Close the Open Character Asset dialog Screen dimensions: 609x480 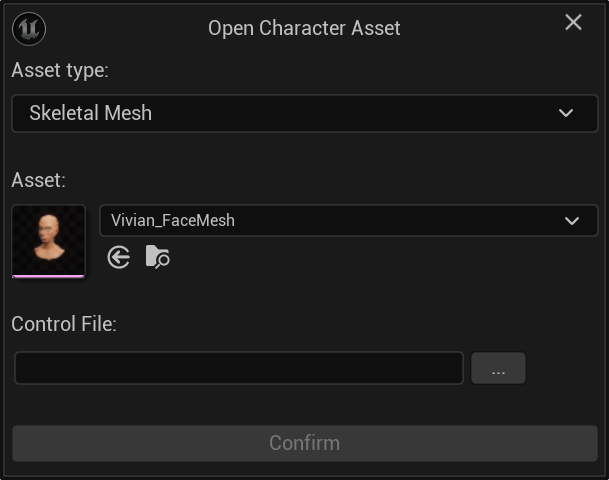(x=573, y=23)
